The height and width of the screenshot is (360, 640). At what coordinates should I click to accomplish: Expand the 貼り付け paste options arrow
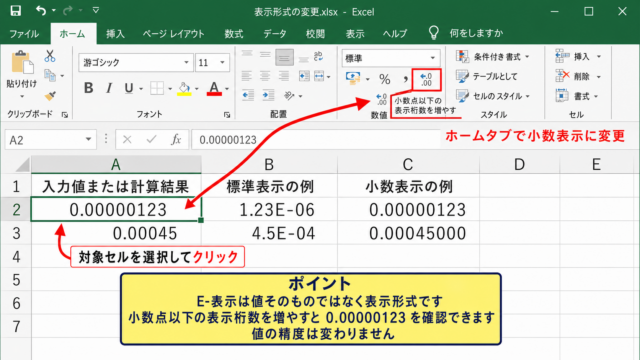[22, 97]
